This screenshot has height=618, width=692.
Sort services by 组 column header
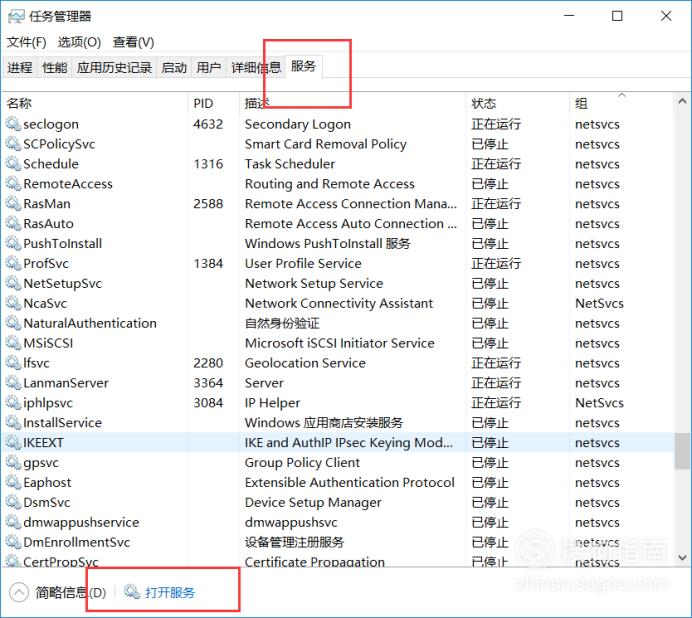click(x=621, y=103)
